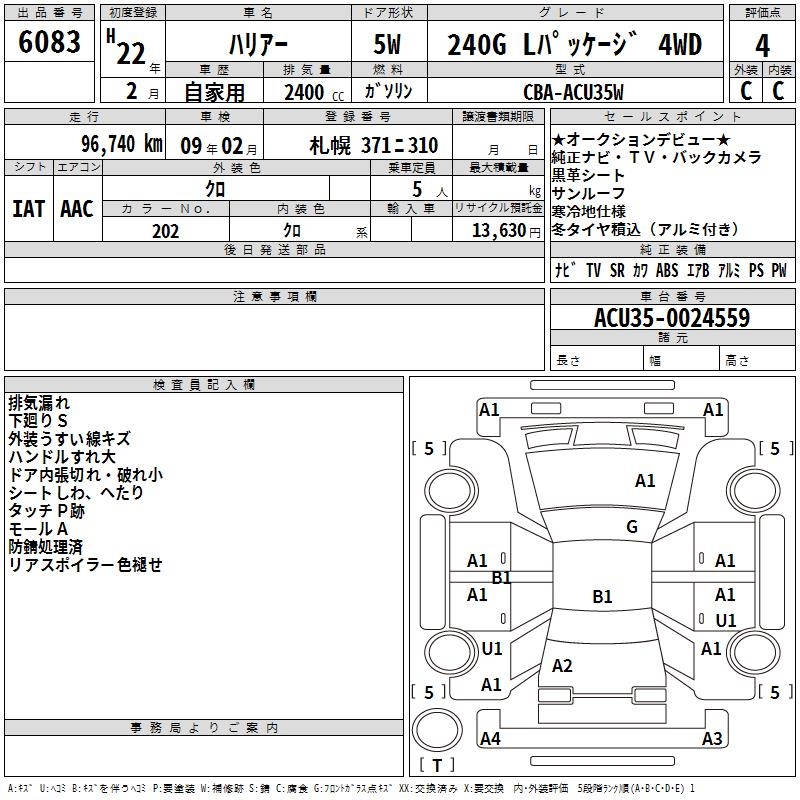800x800 pixels.
Task: Click the リアスポイラー色褪せ note
Action: click(85, 565)
